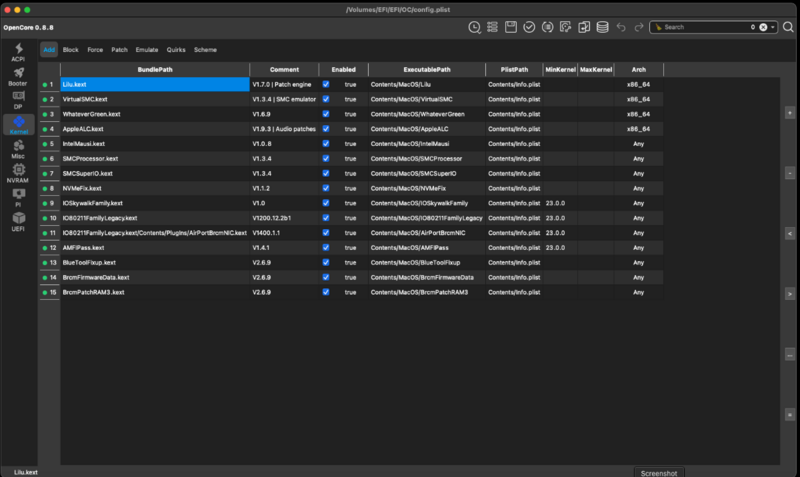This screenshot has width=800, height=477.
Task: Click the Arch cell for IntelMausi.kext
Action: click(637, 144)
